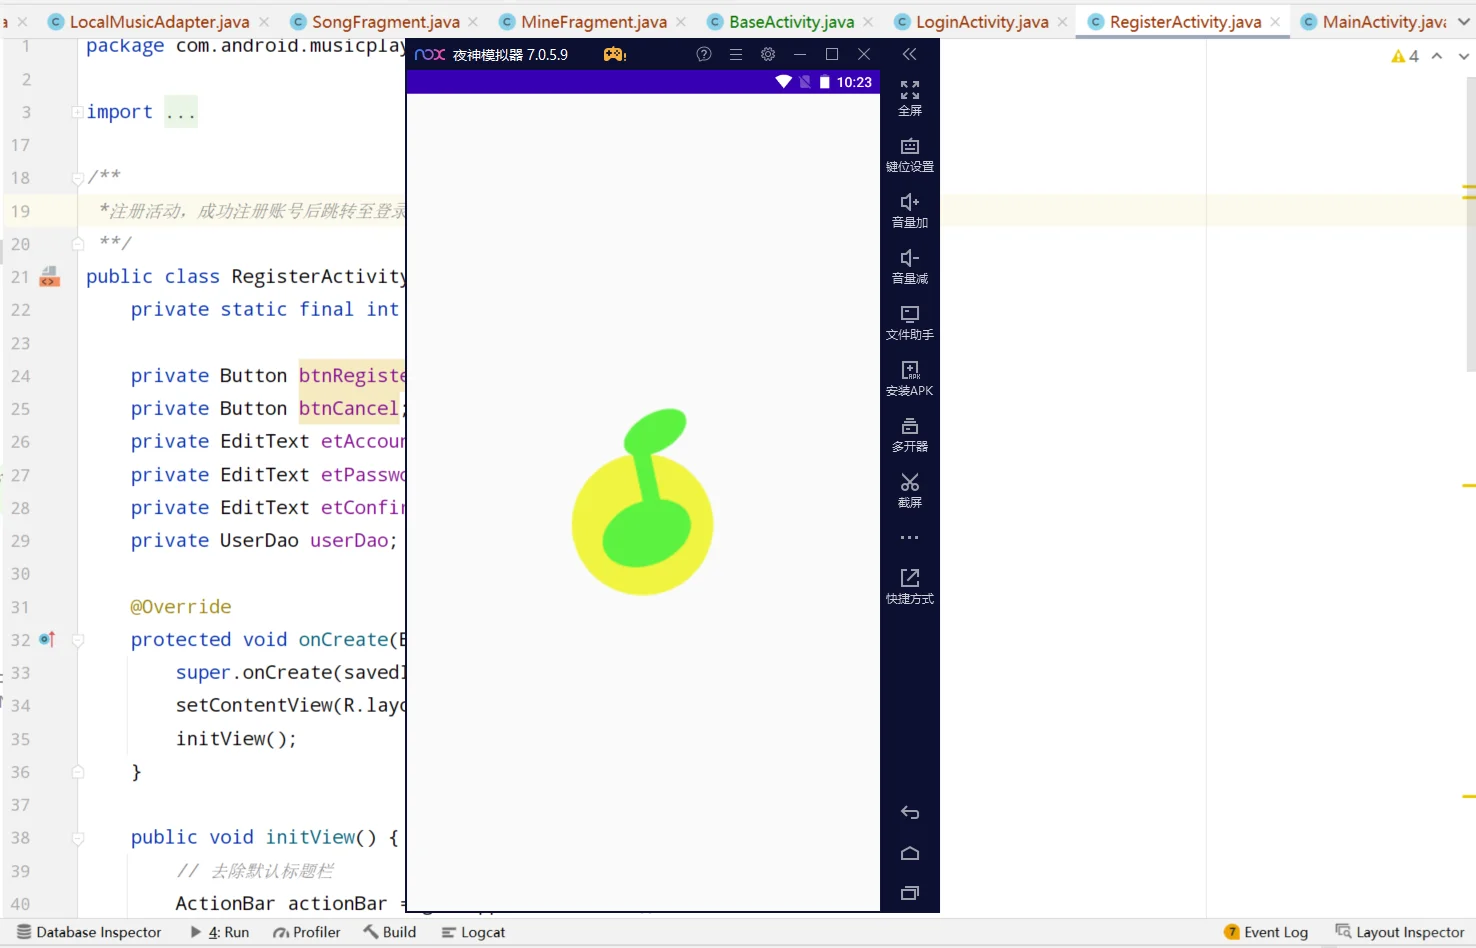
Task: Open the Layout Inspector tool window
Action: tap(1400, 932)
